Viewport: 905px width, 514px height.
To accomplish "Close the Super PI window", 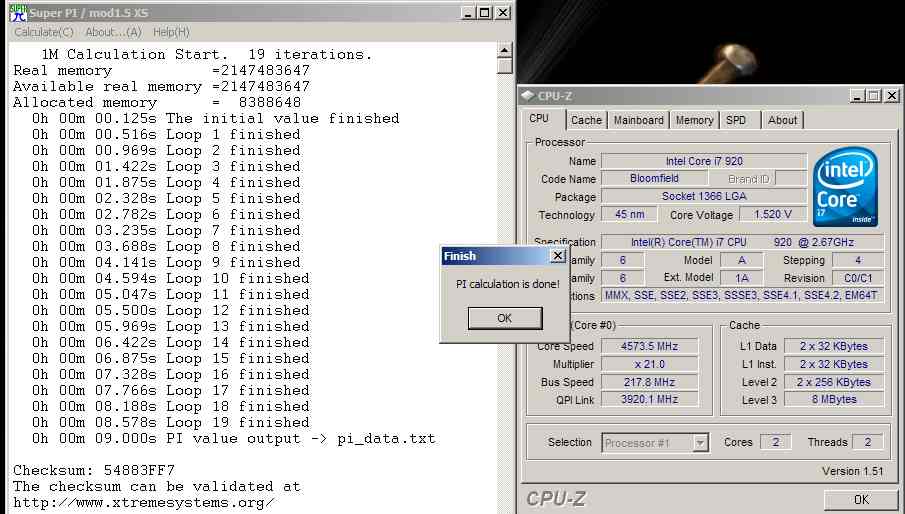I will pos(503,13).
